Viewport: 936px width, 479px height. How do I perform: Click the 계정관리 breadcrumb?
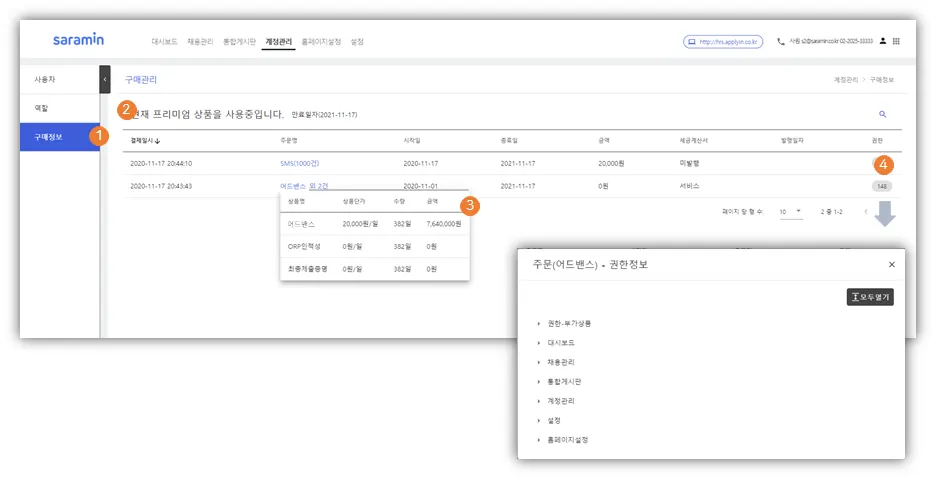tap(846, 79)
